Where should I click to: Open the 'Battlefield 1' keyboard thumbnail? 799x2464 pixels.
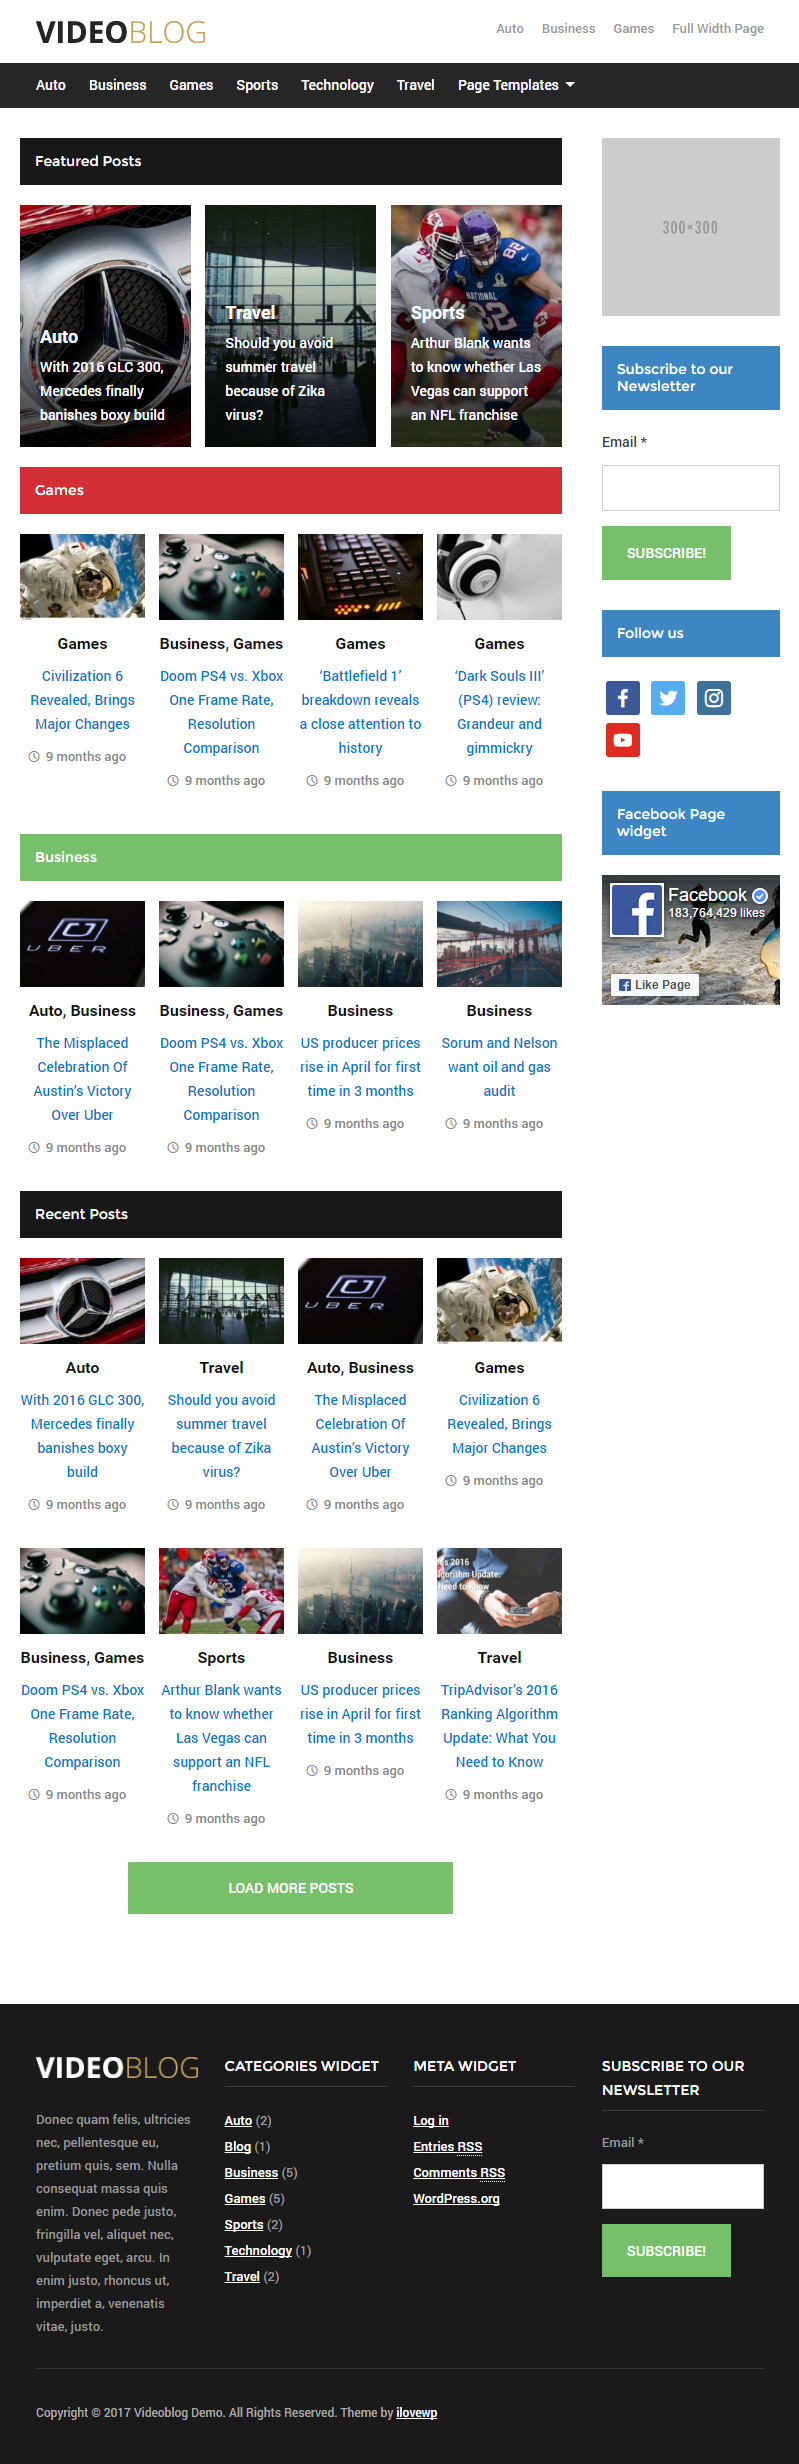(x=360, y=577)
